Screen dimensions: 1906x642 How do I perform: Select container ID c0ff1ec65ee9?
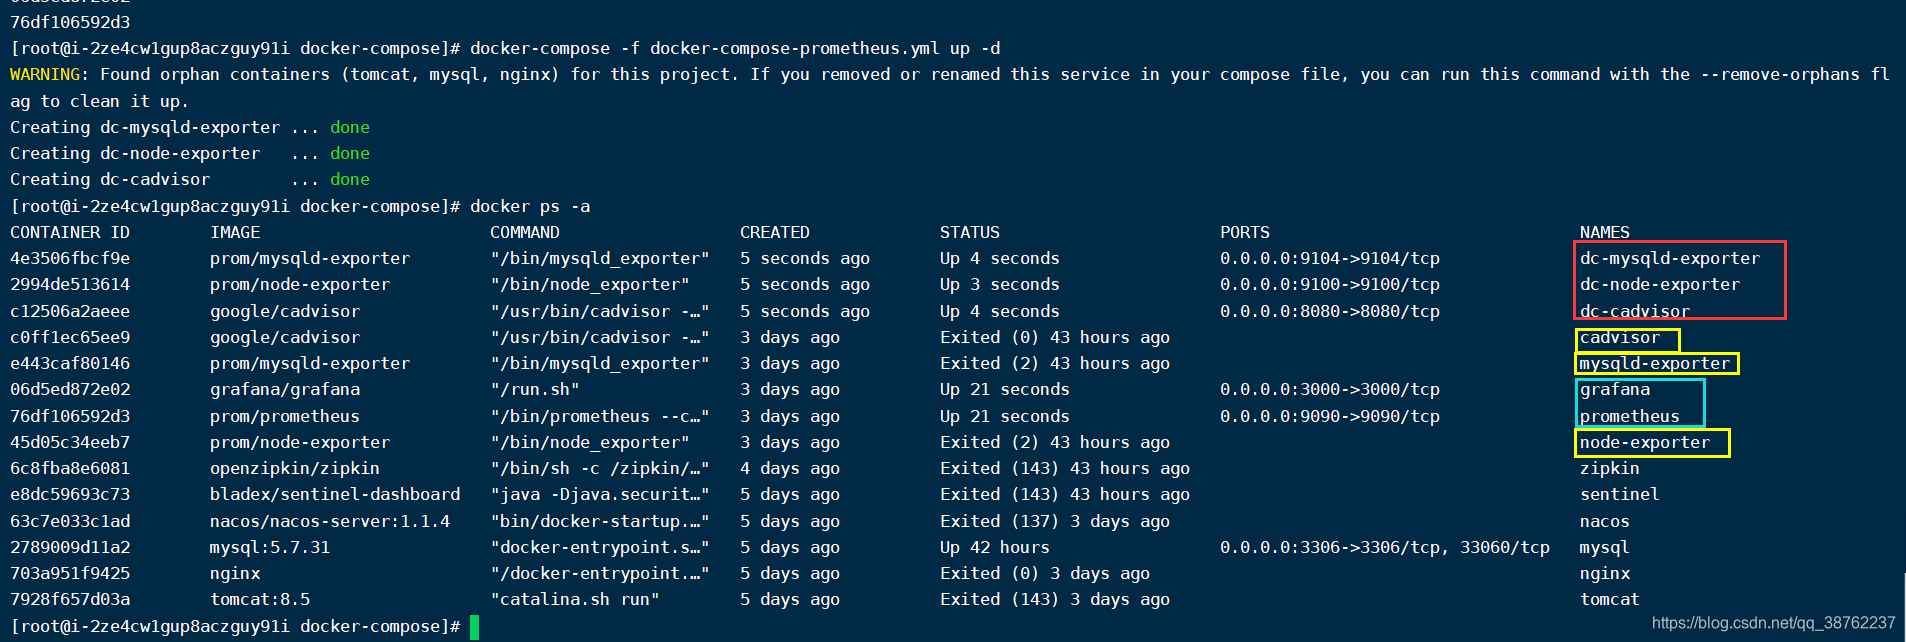point(70,337)
